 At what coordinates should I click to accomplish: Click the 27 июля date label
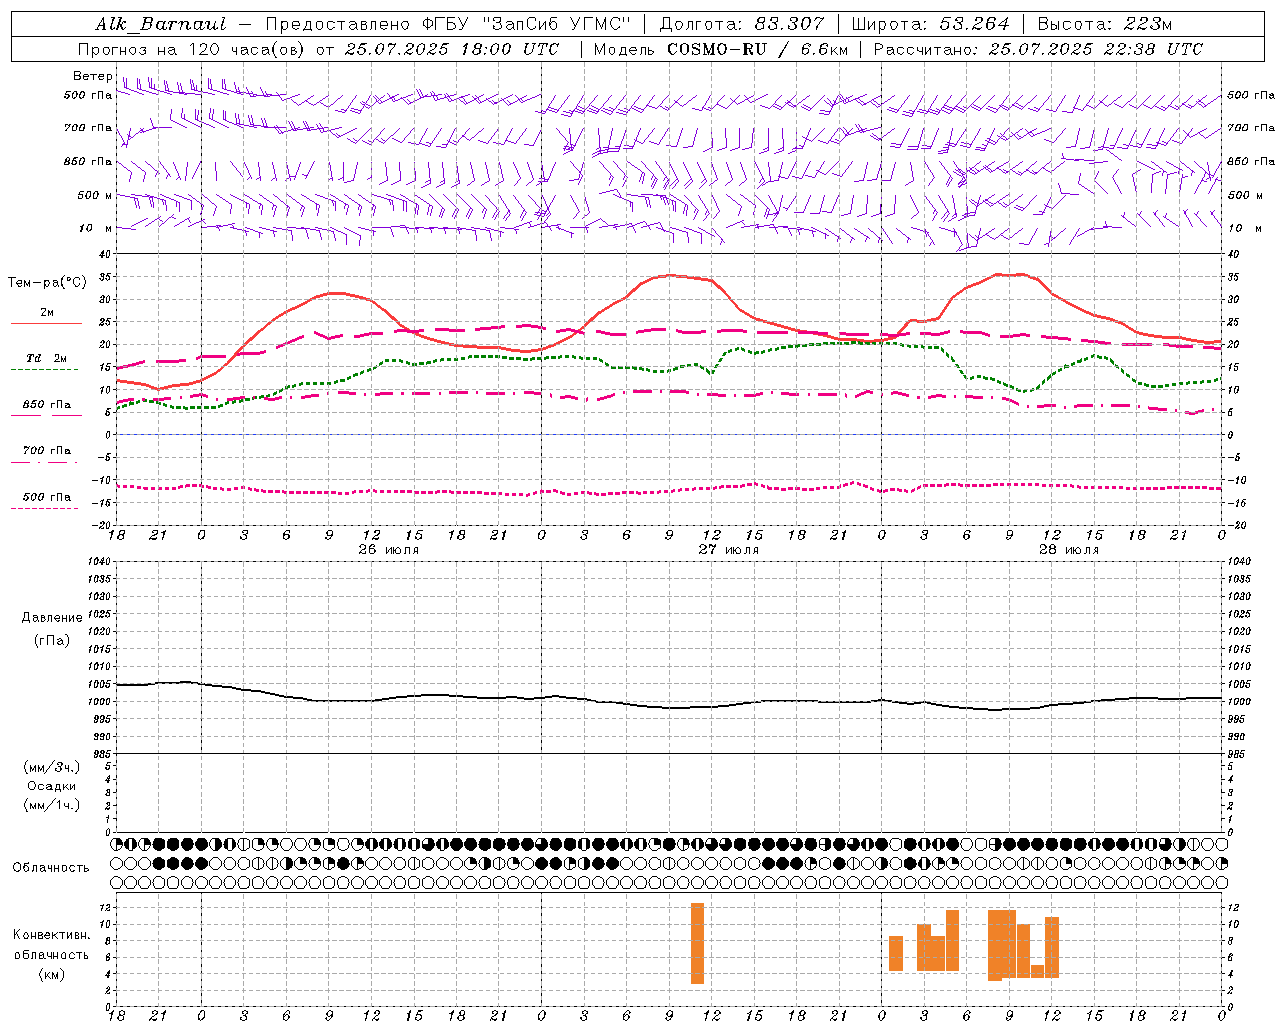click(728, 549)
